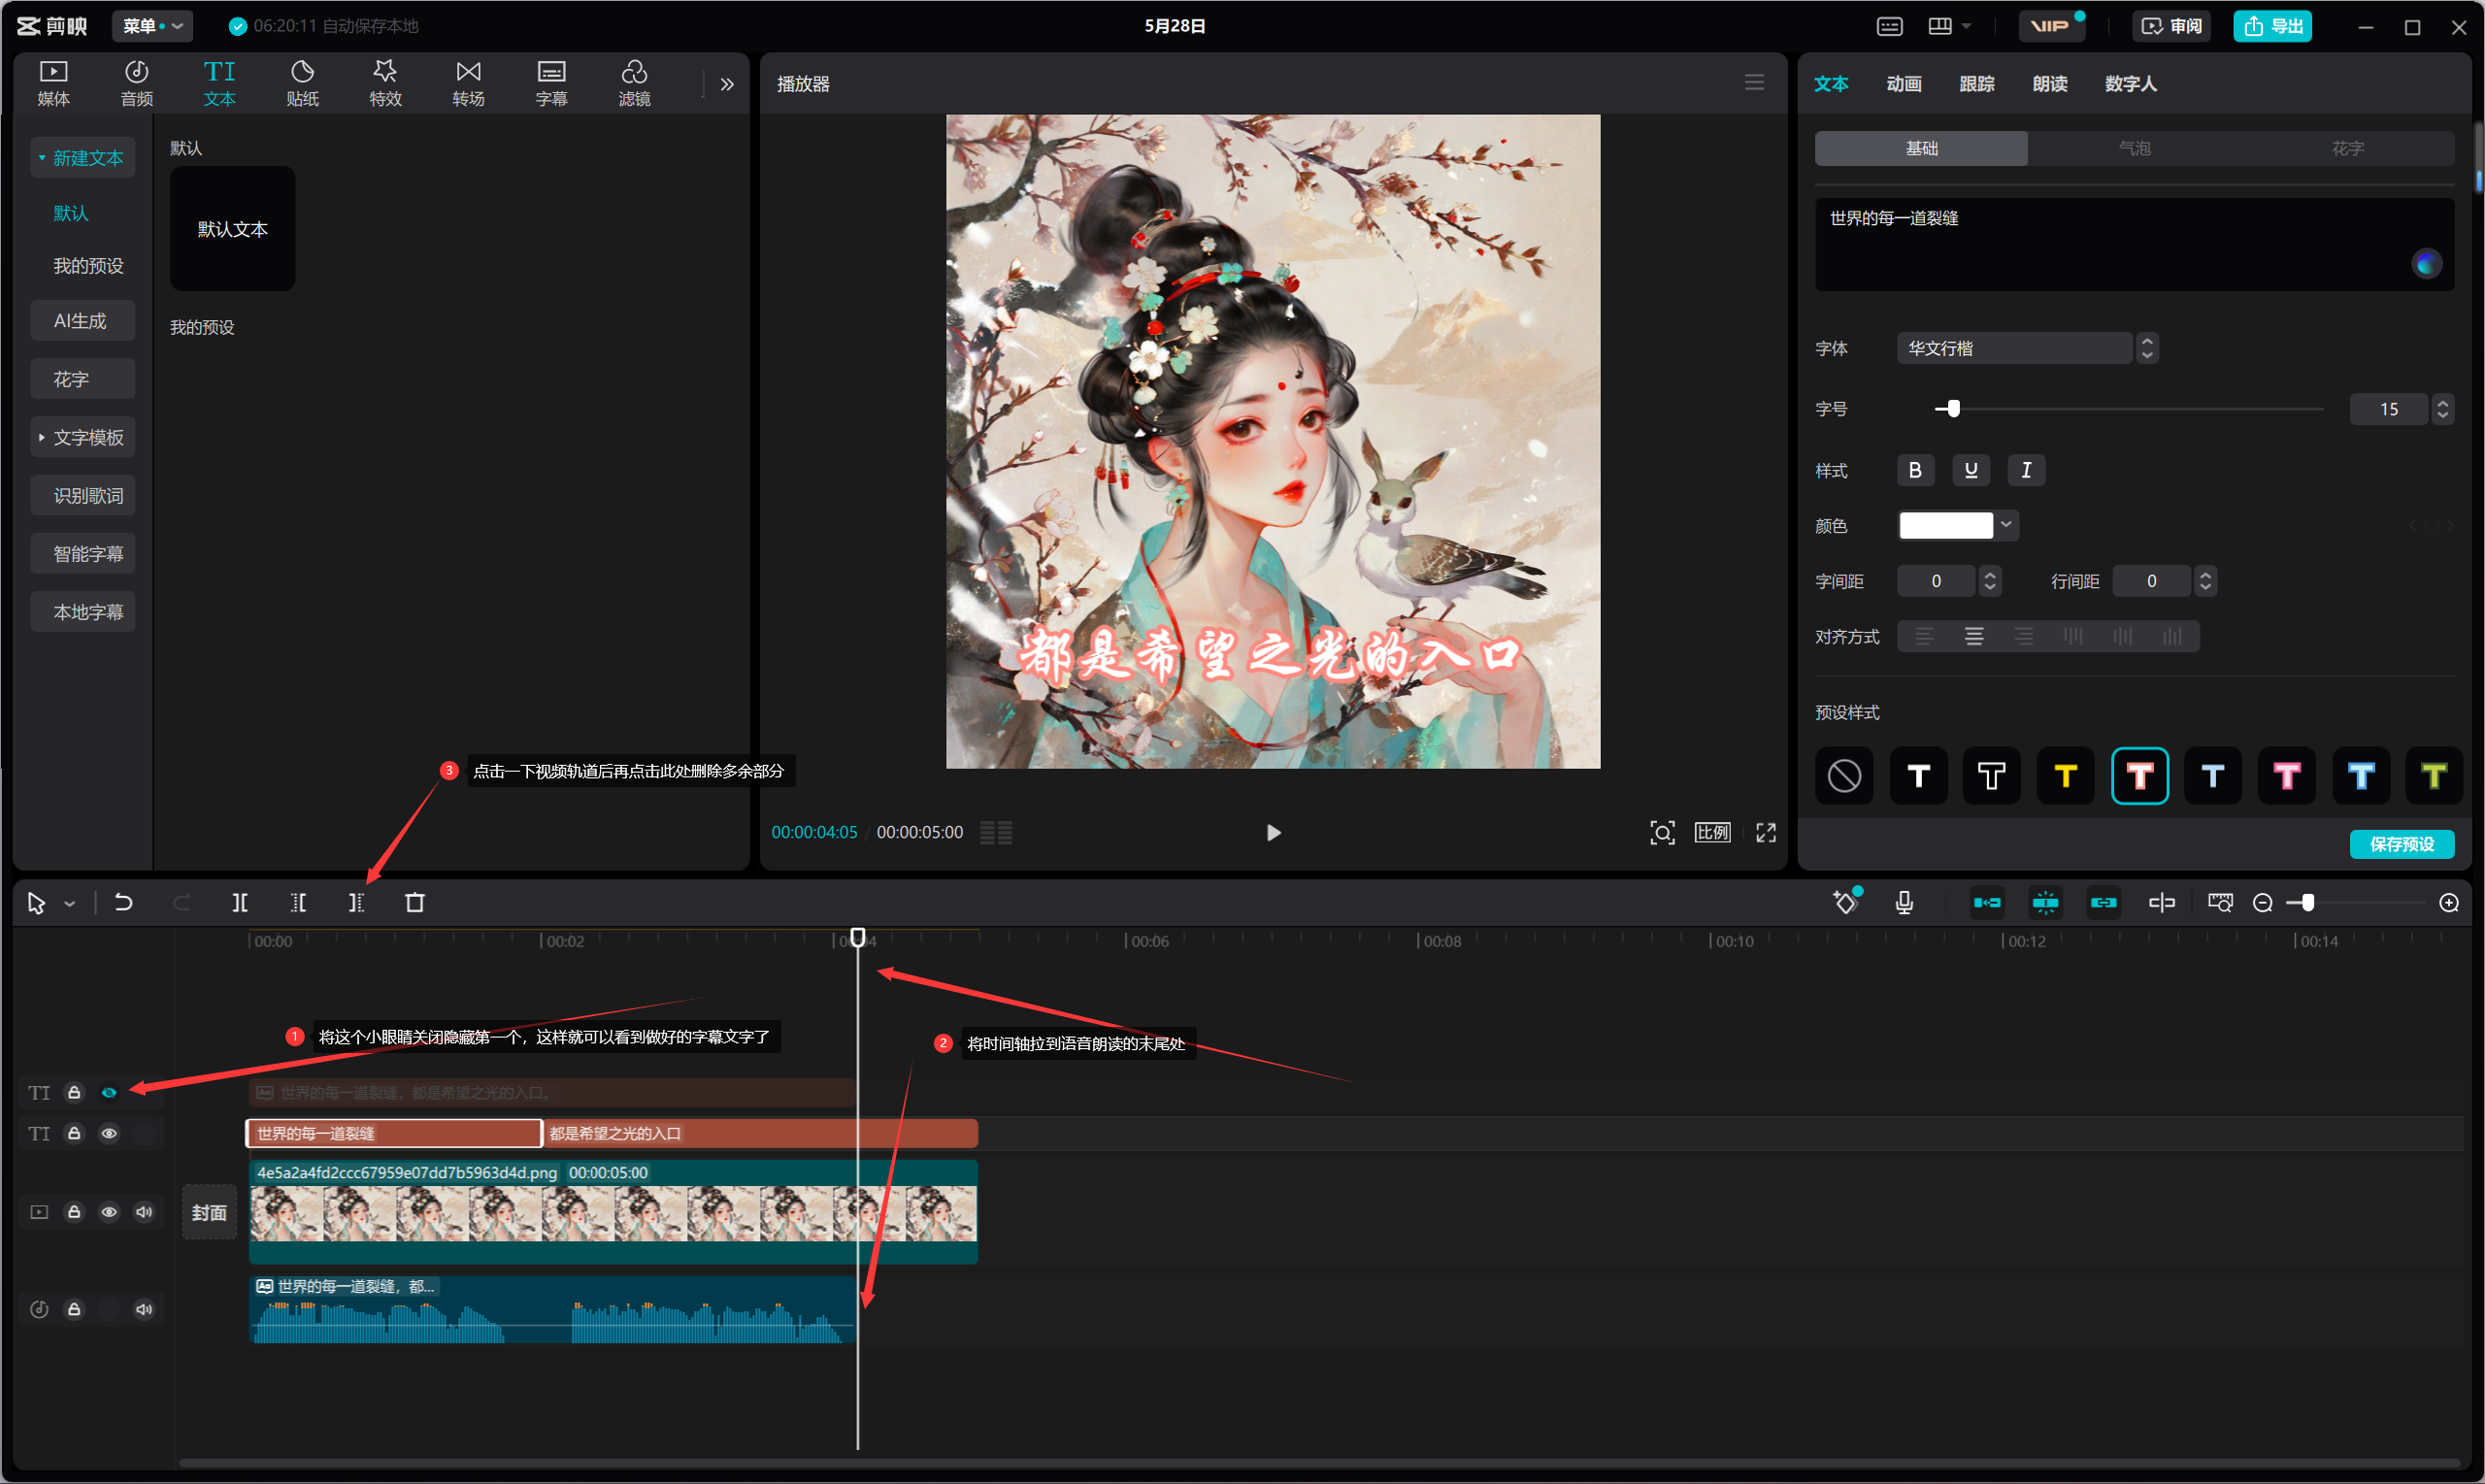Click the AI color orb in text box
This screenshot has height=1484, width=2485.
tap(2426, 264)
